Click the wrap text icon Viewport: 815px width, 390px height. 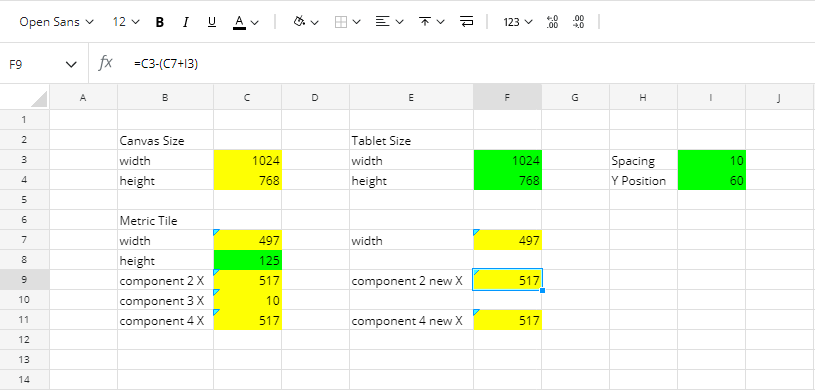pos(467,22)
